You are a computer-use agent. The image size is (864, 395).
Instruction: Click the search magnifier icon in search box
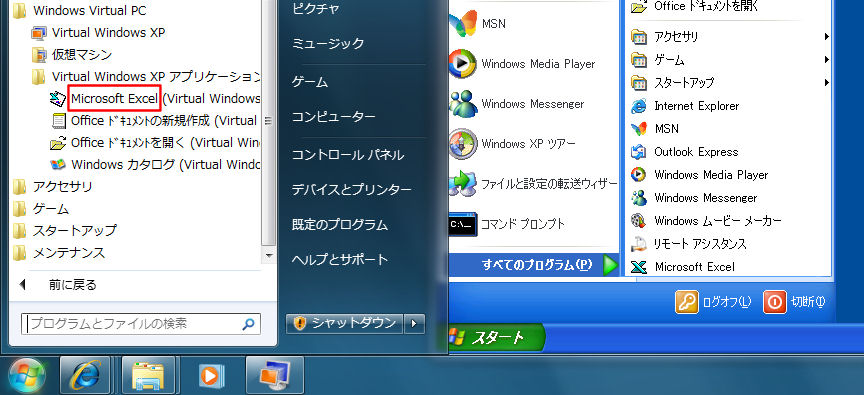click(x=249, y=324)
